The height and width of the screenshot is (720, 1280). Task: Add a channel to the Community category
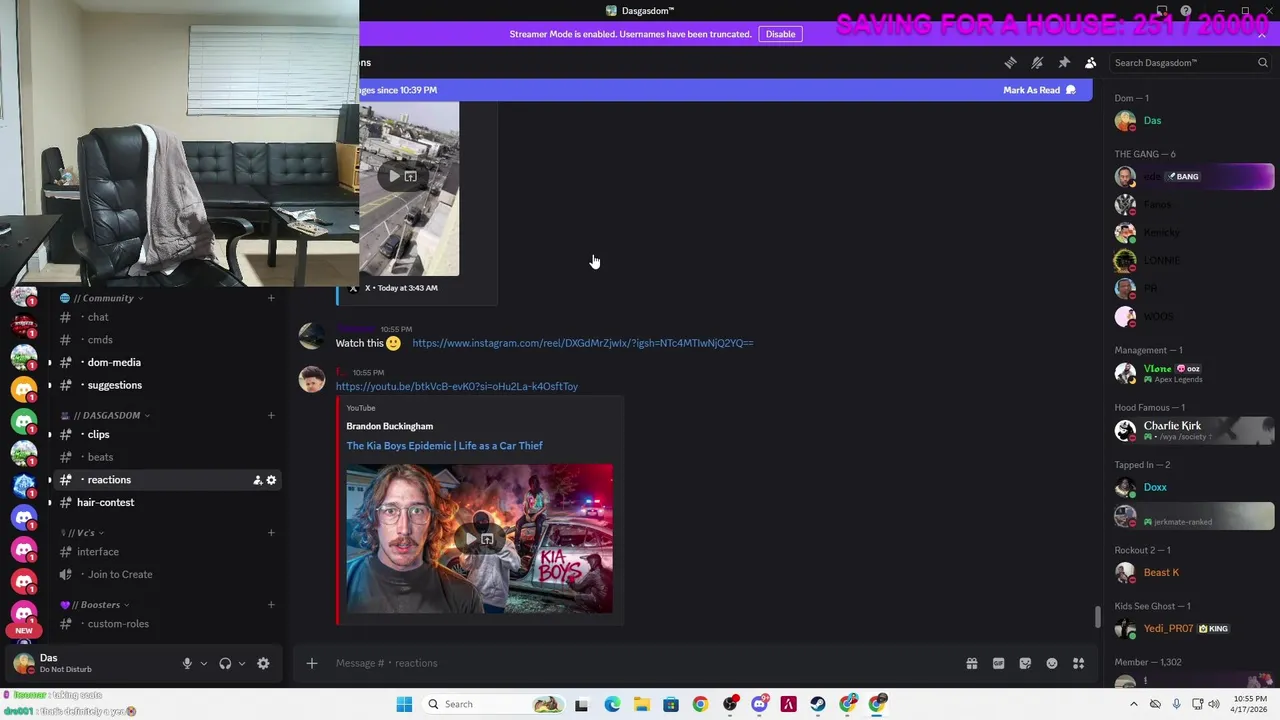271,298
